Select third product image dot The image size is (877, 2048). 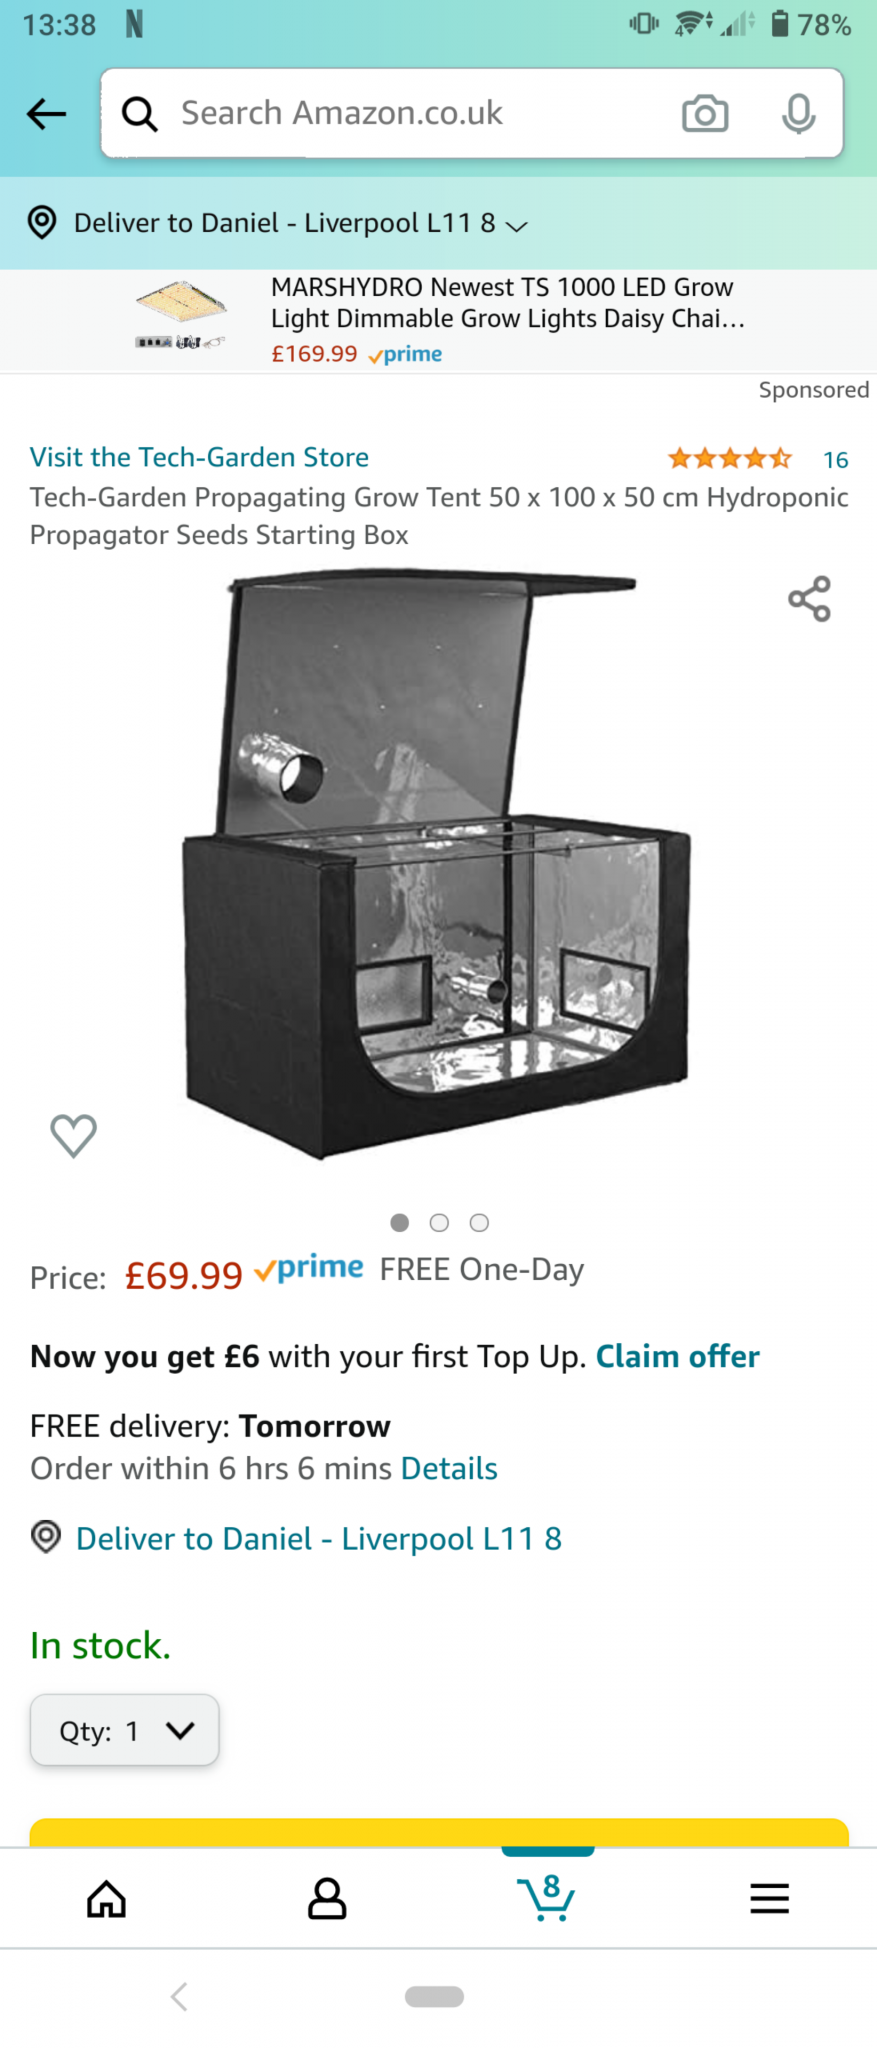(x=479, y=1222)
